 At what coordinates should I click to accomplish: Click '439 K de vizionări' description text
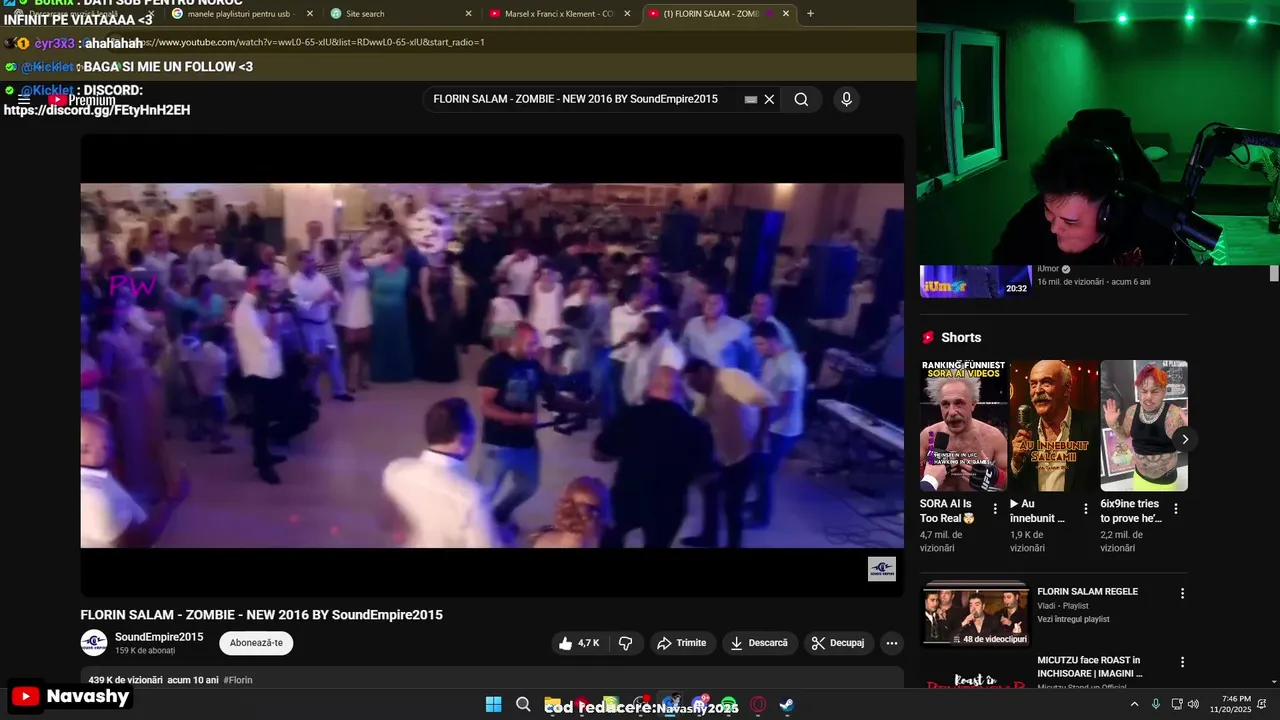125,680
